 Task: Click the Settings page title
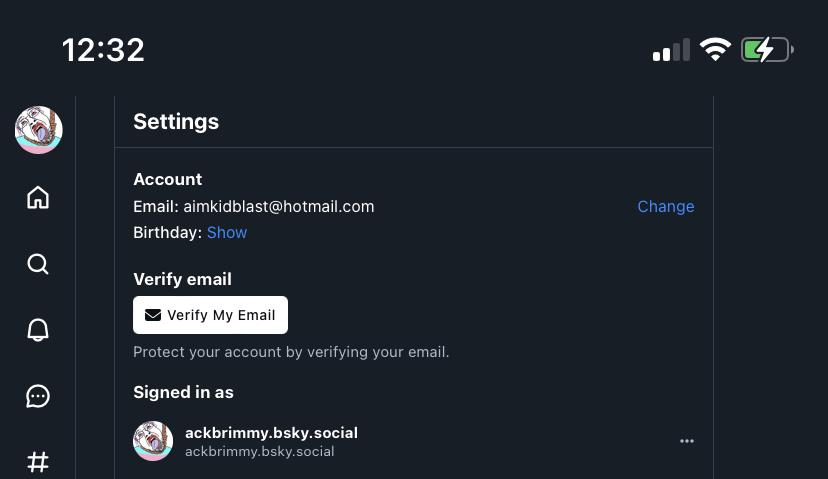point(176,122)
